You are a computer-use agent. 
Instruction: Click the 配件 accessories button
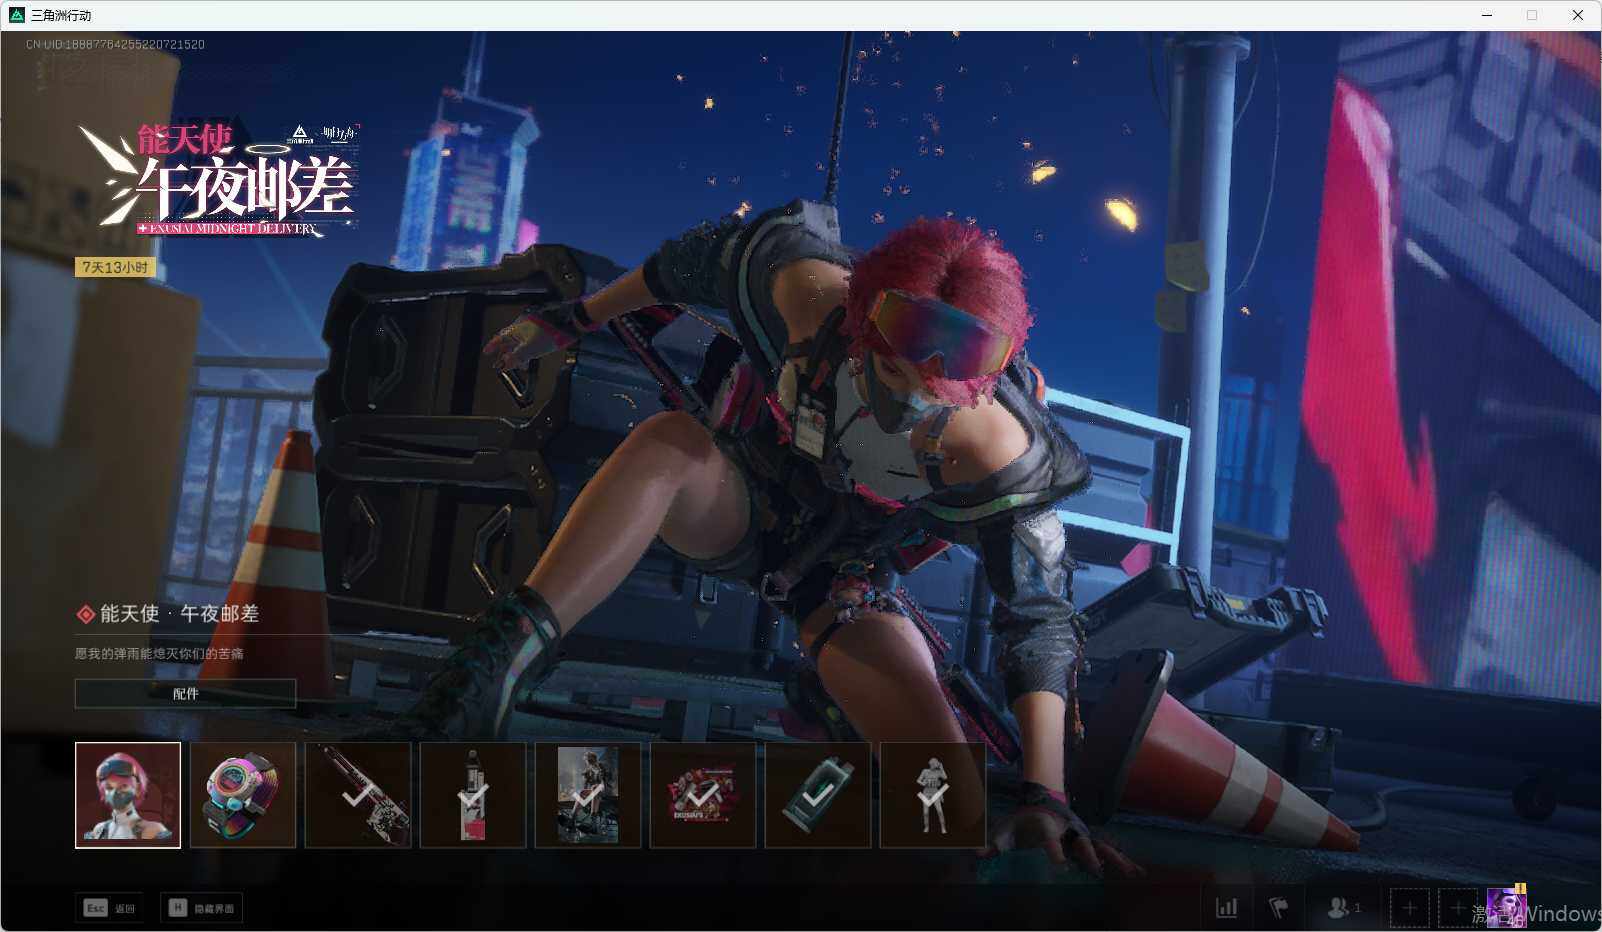pyautogui.click(x=186, y=693)
